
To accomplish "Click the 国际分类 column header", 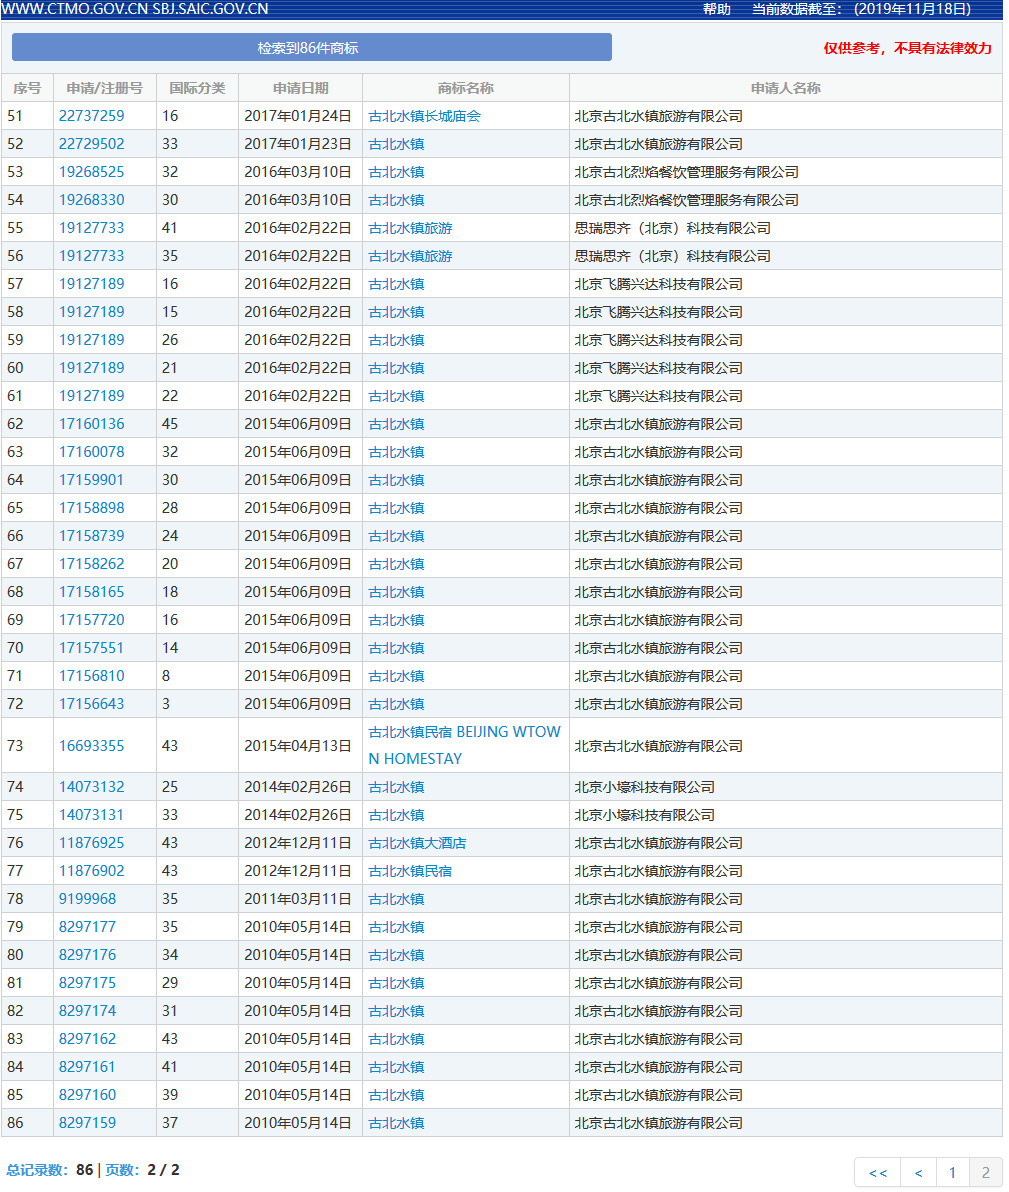I will (x=198, y=88).
